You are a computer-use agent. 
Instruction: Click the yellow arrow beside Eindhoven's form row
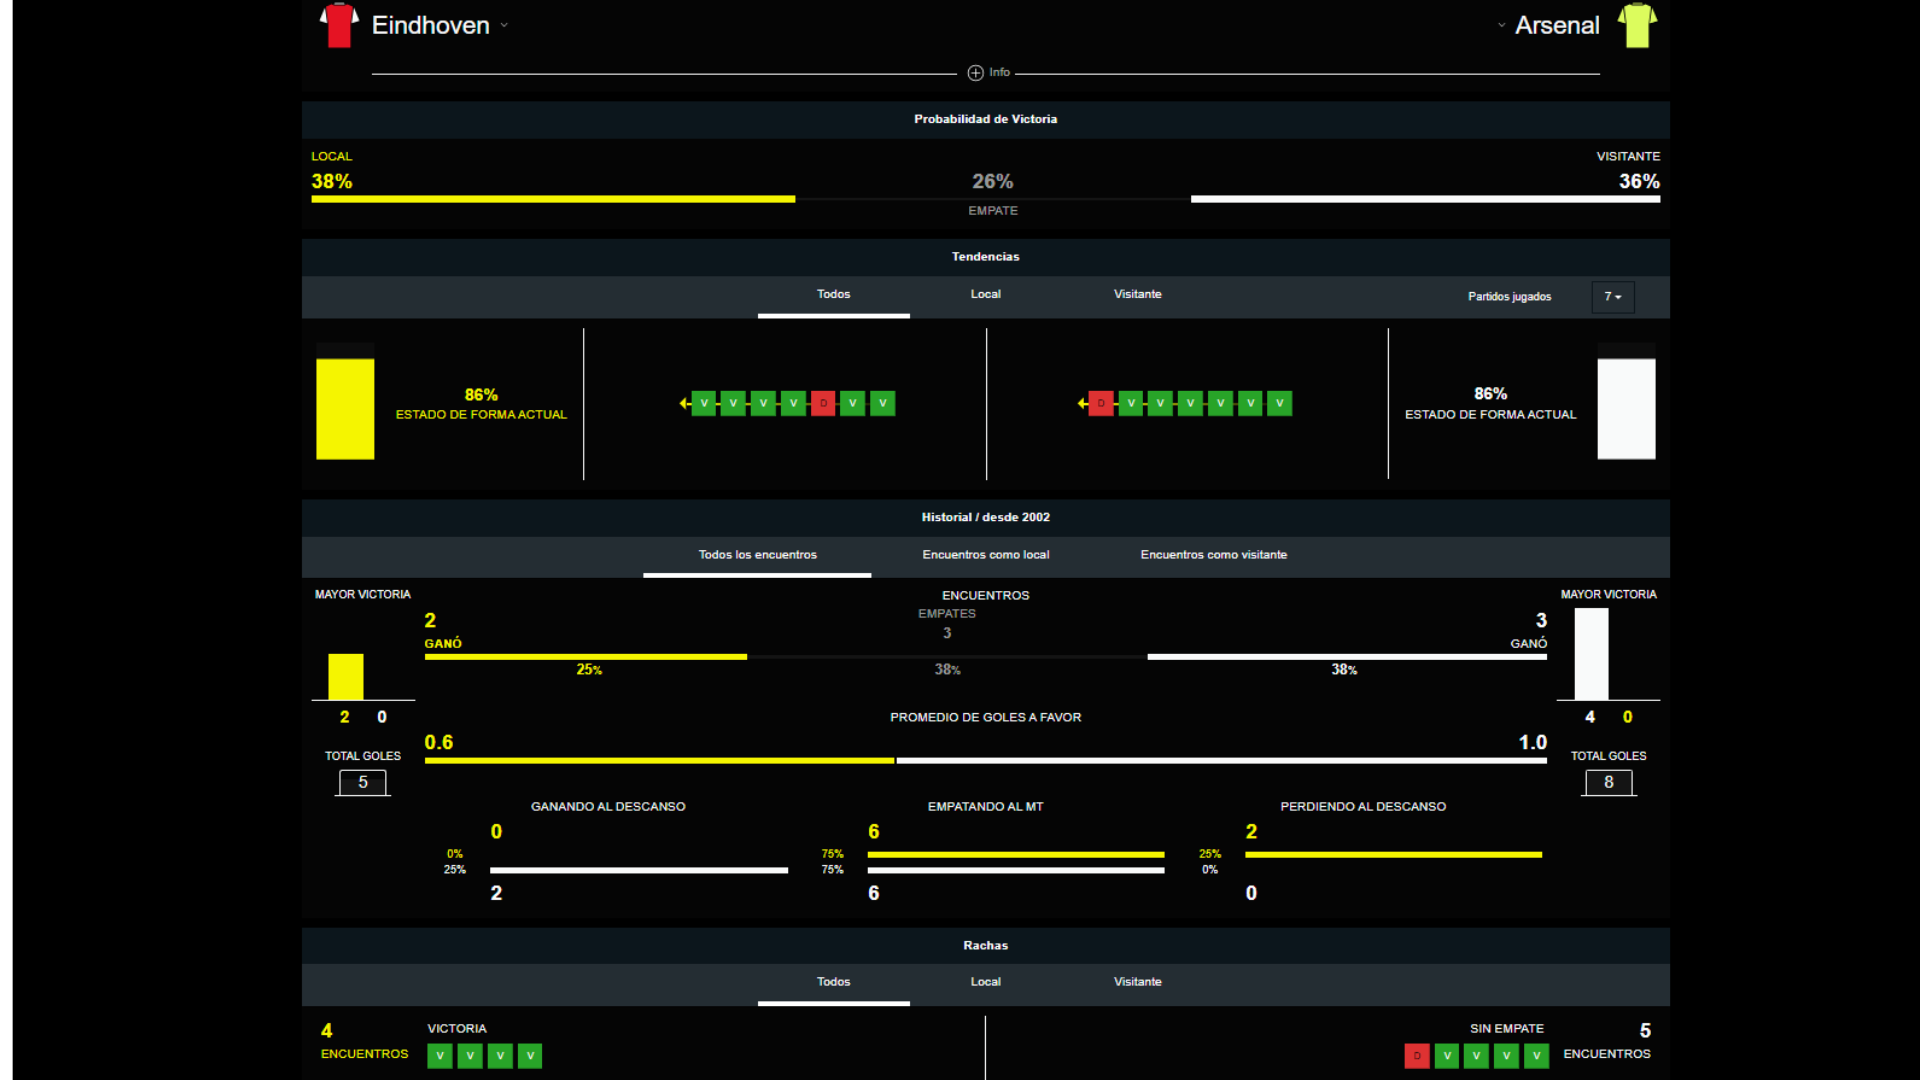(684, 403)
